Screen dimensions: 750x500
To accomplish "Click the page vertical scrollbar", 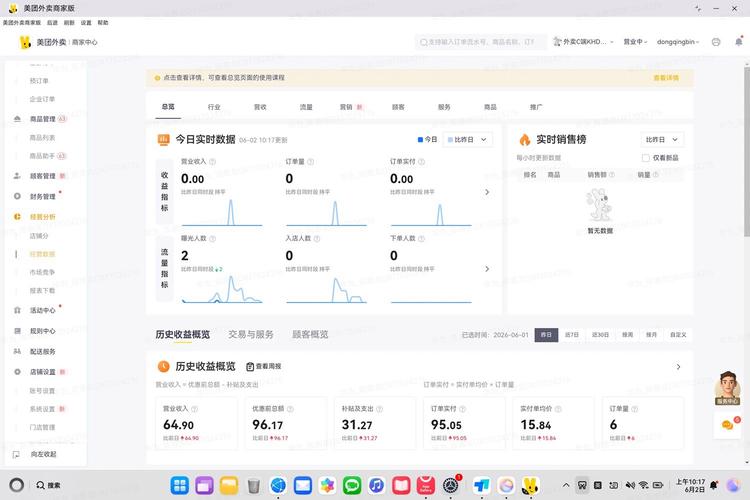I will click(747, 151).
